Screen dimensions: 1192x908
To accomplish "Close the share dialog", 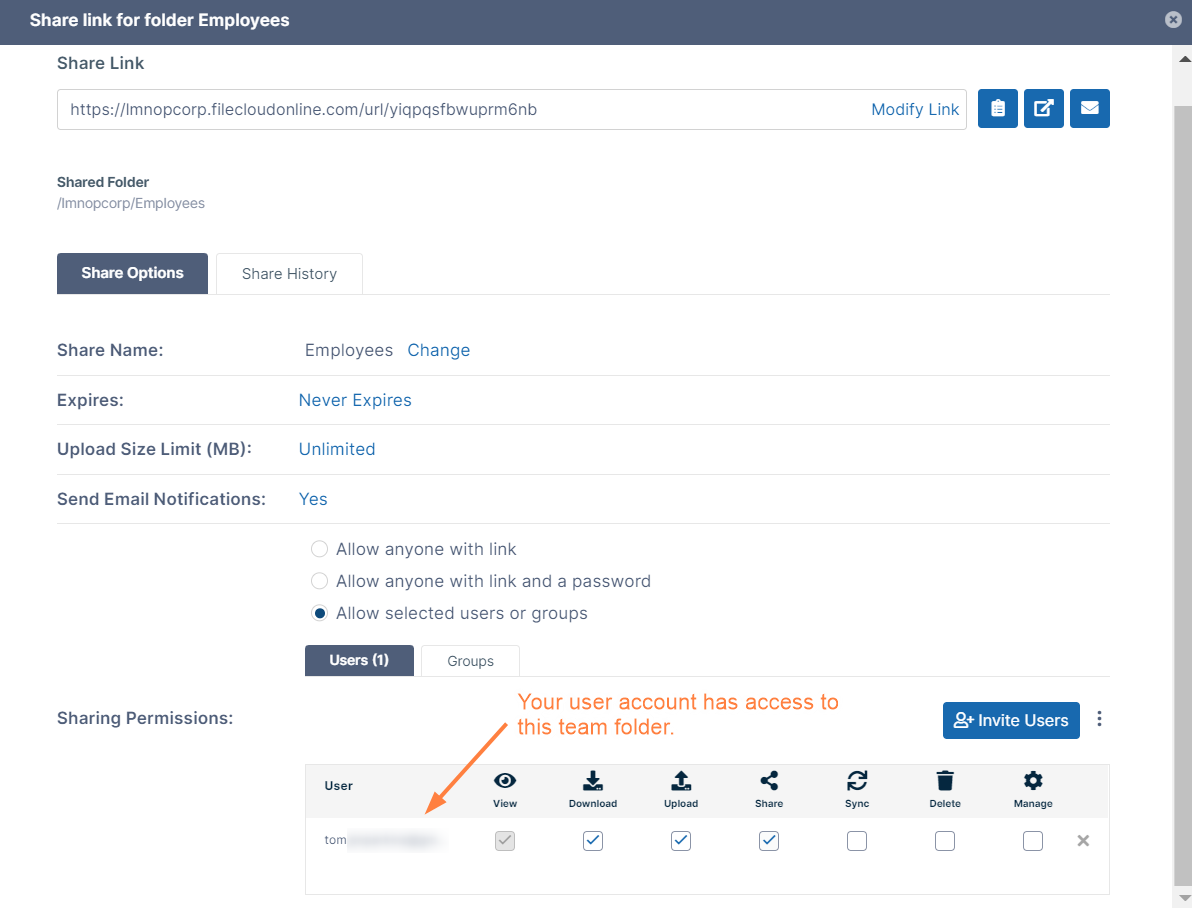I will [1173, 19].
